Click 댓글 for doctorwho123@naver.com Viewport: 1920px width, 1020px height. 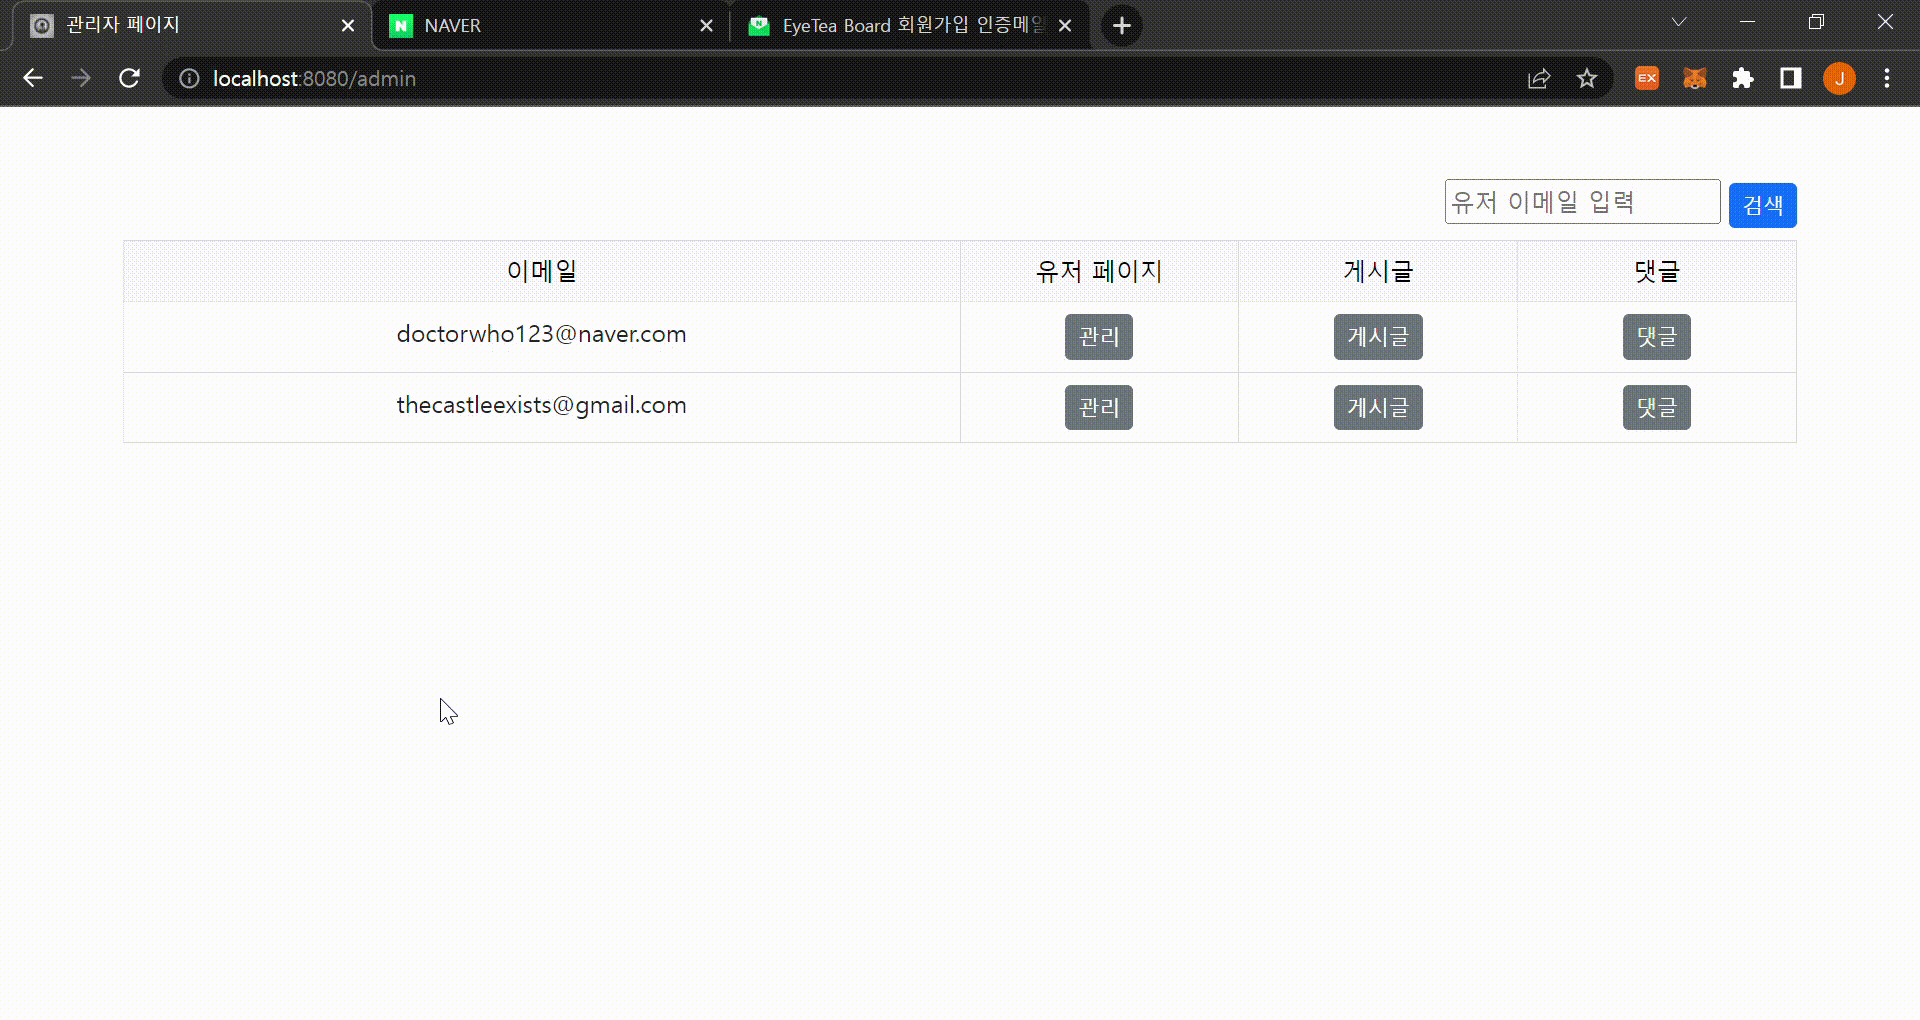[1655, 337]
